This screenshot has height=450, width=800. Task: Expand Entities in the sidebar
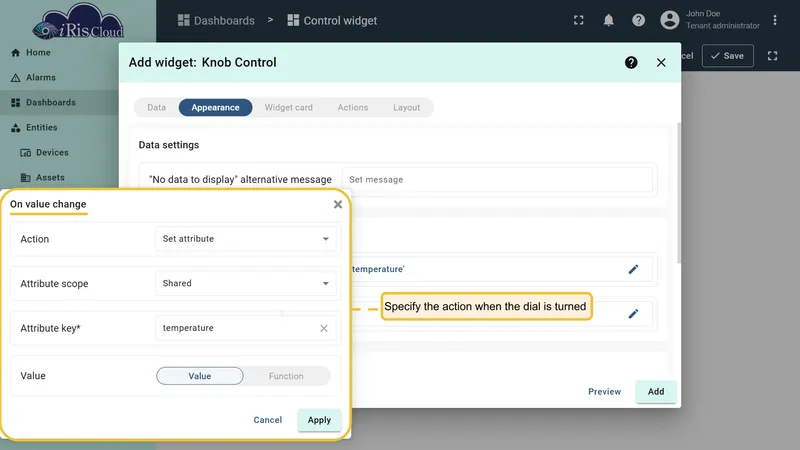tap(34, 128)
